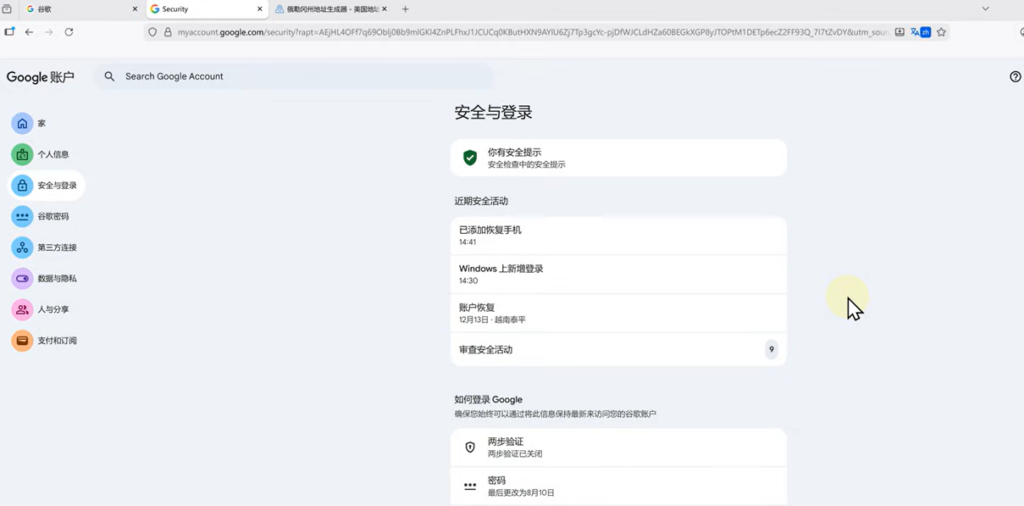Image resolution: width=1024 pixels, height=506 pixels.
Task: Bookmark this page with star icon
Action: coord(941,32)
